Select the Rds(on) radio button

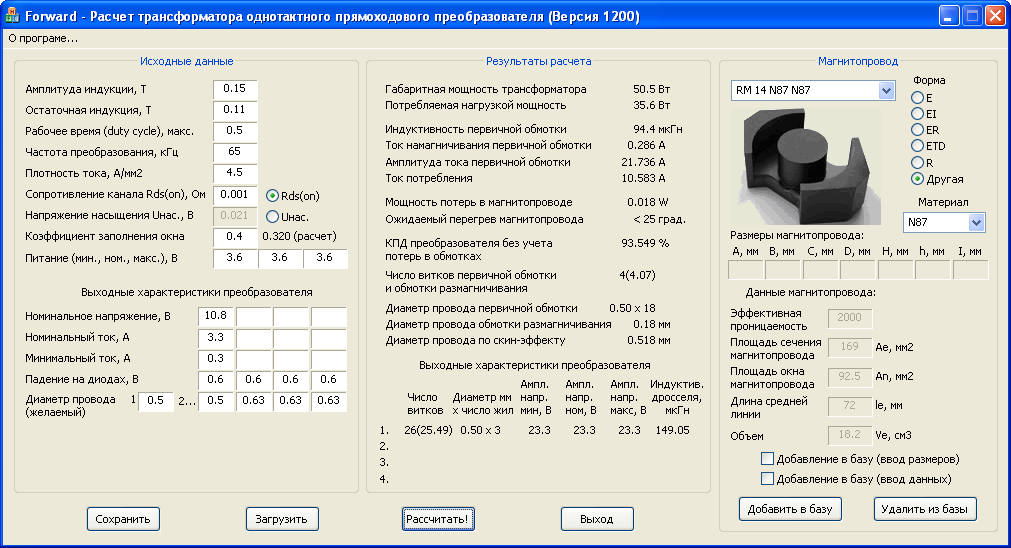[x=272, y=196]
